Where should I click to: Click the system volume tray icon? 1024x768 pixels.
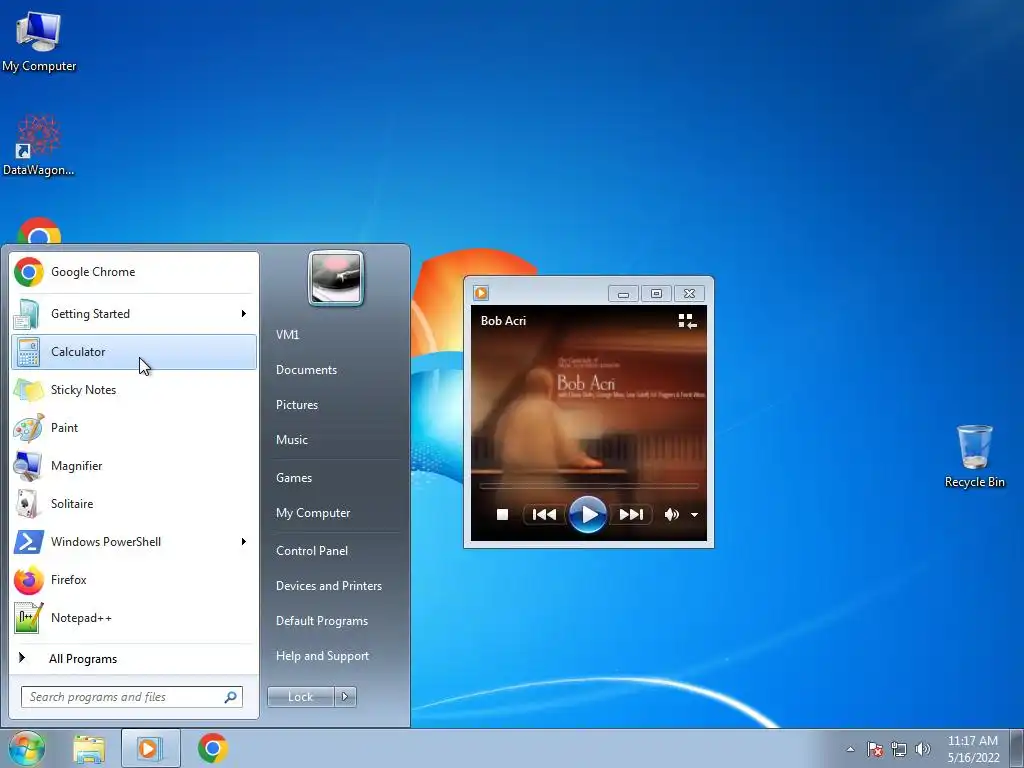(x=923, y=749)
